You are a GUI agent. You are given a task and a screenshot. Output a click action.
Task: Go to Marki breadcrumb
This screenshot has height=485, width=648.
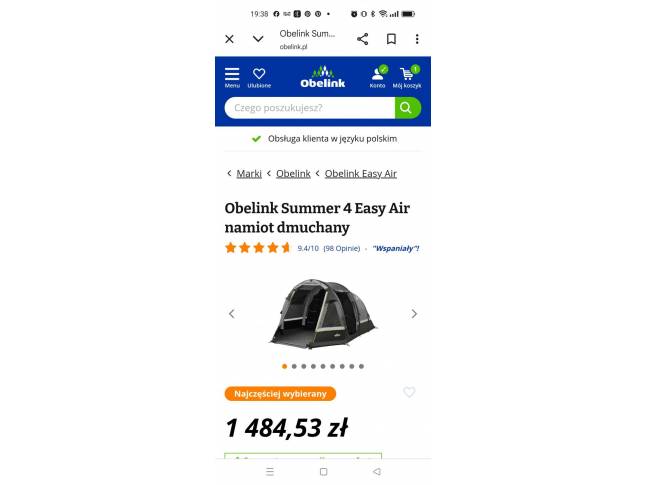coord(249,174)
